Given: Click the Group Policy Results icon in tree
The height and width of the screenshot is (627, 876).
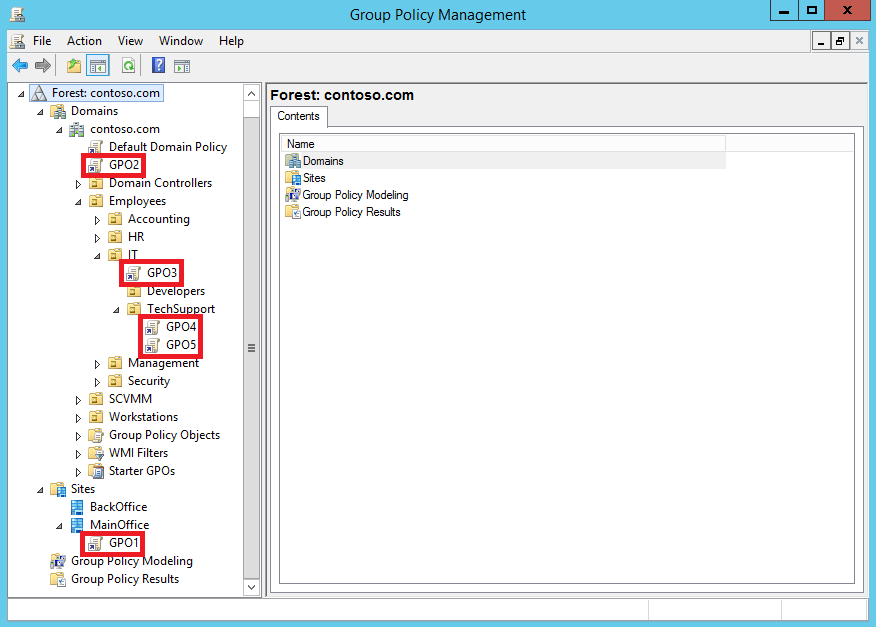Looking at the screenshot, I should (x=58, y=579).
